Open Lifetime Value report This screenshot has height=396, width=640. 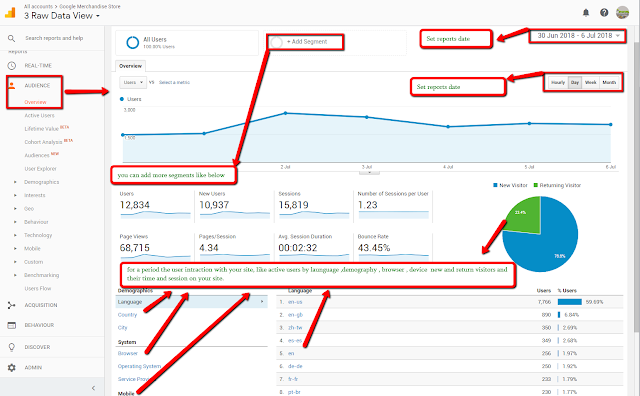point(41,129)
